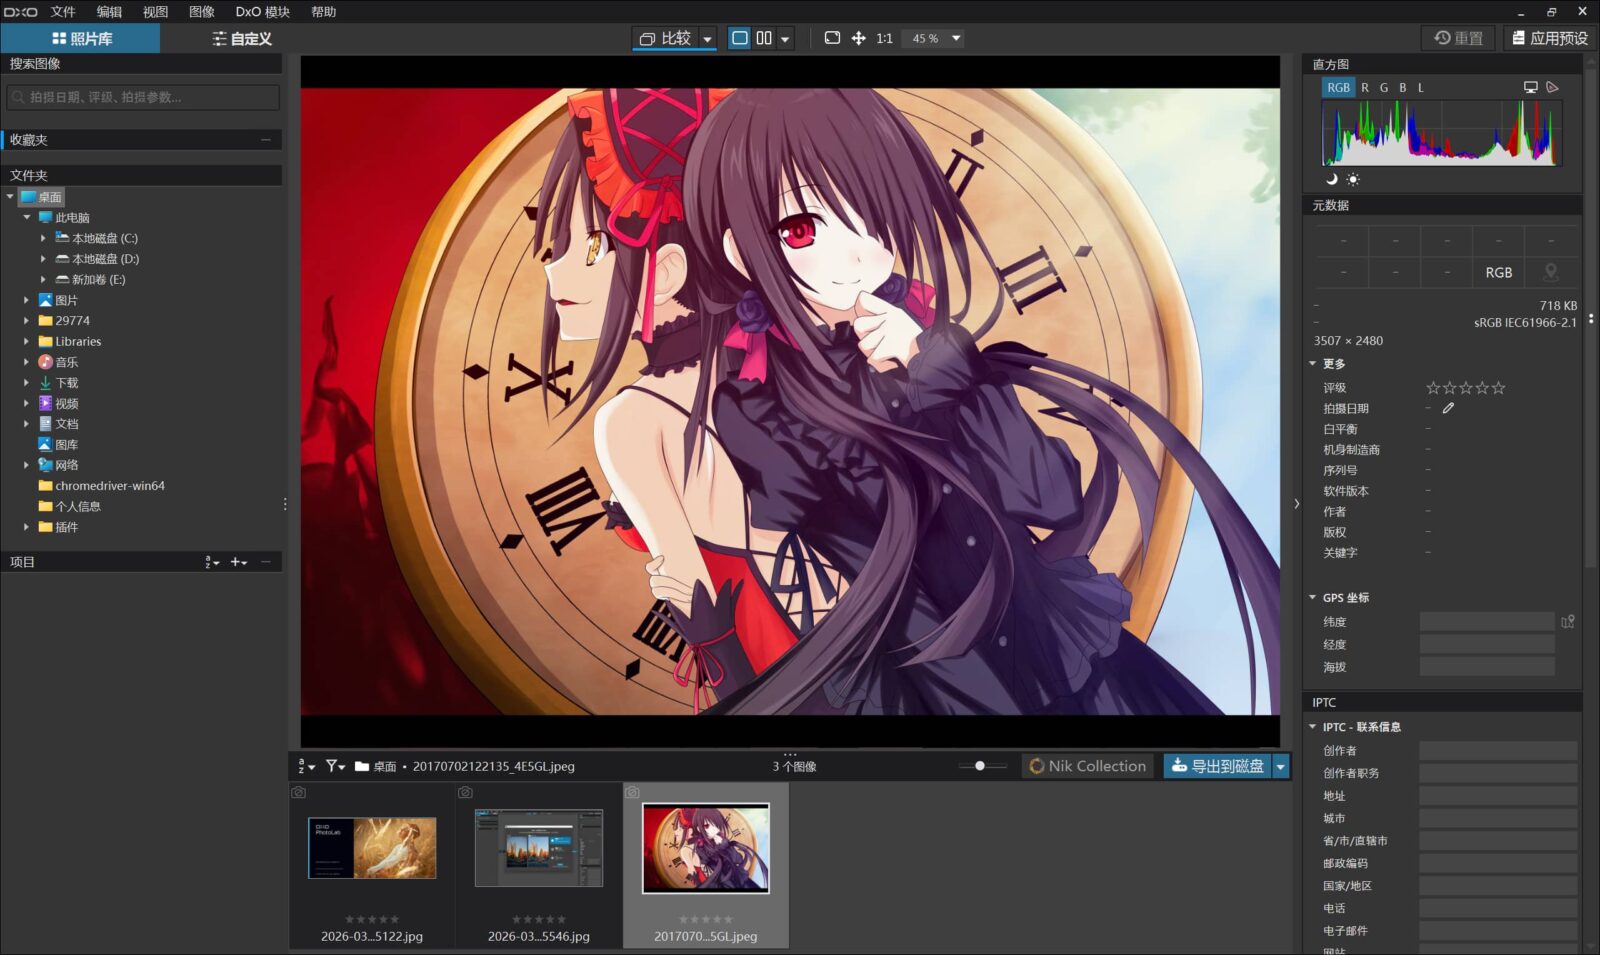The height and width of the screenshot is (955, 1600).
Task: Click the Downloads folder icon
Action: (x=45, y=383)
